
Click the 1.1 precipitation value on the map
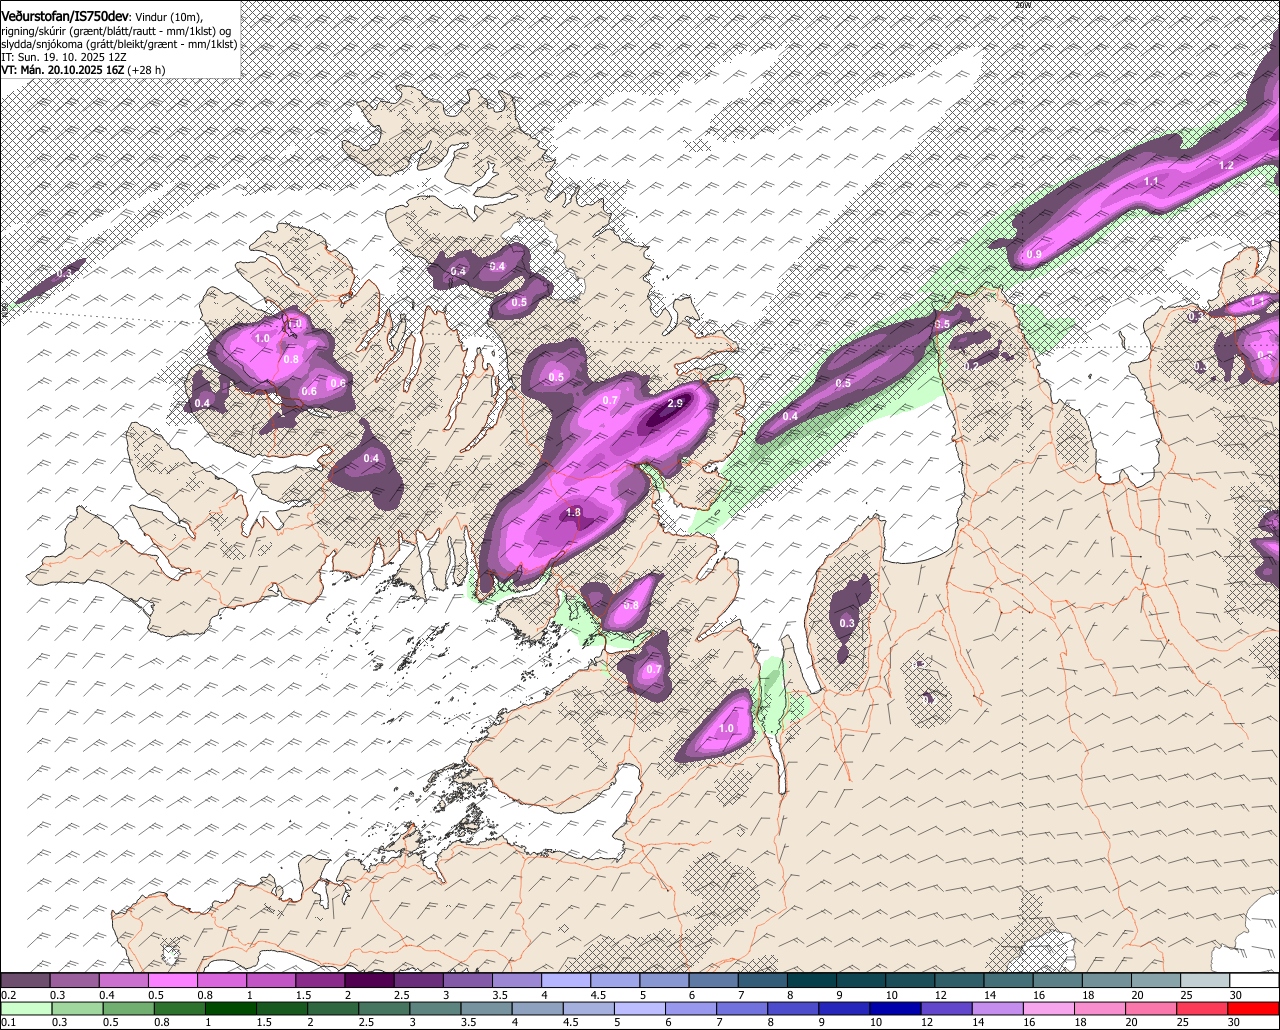[x=1151, y=182]
